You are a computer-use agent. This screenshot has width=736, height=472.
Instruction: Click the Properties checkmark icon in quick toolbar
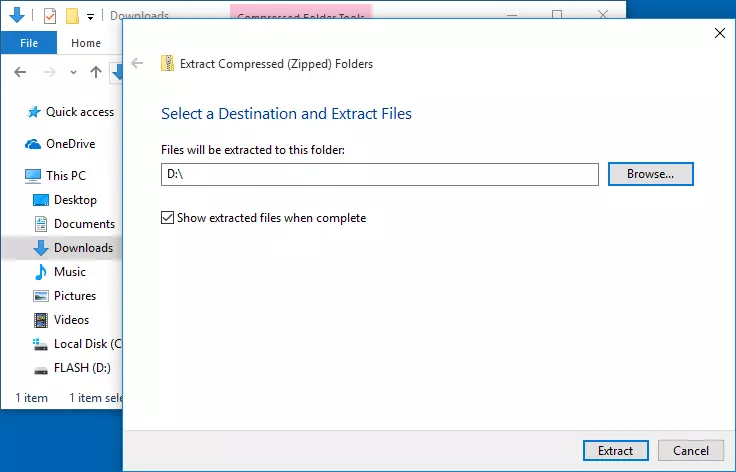[x=50, y=16]
